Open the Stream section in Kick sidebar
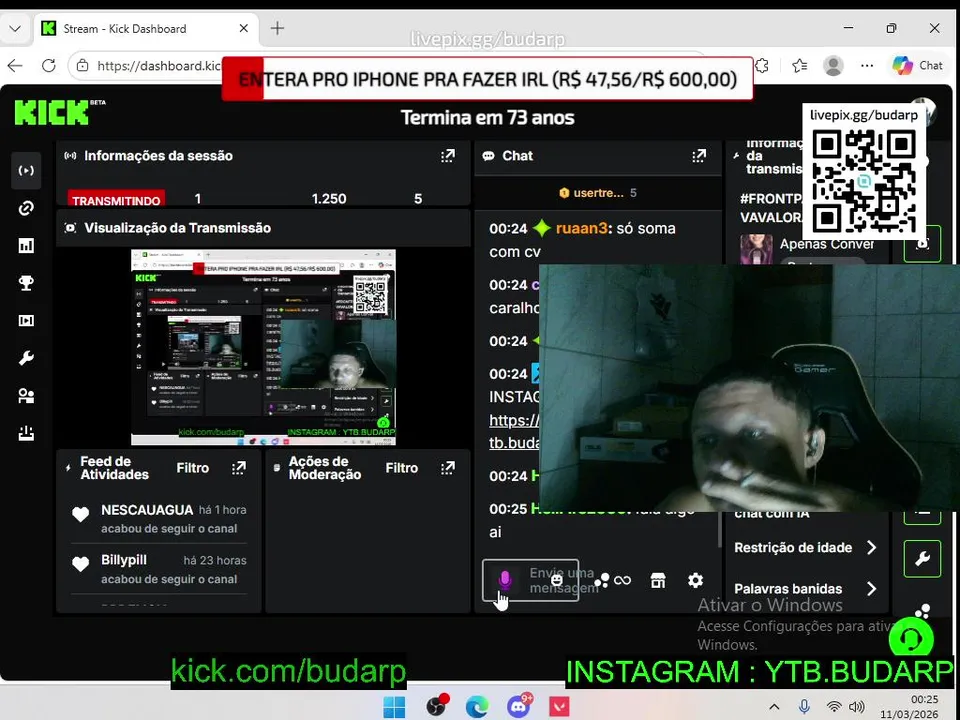960x720 pixels. (x=26, y=170)
